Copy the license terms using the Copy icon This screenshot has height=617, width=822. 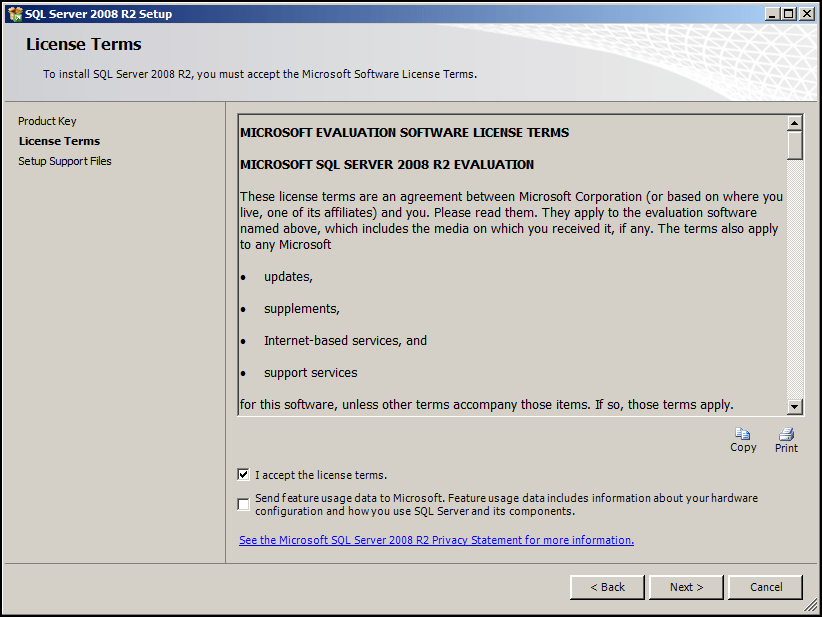743,434
